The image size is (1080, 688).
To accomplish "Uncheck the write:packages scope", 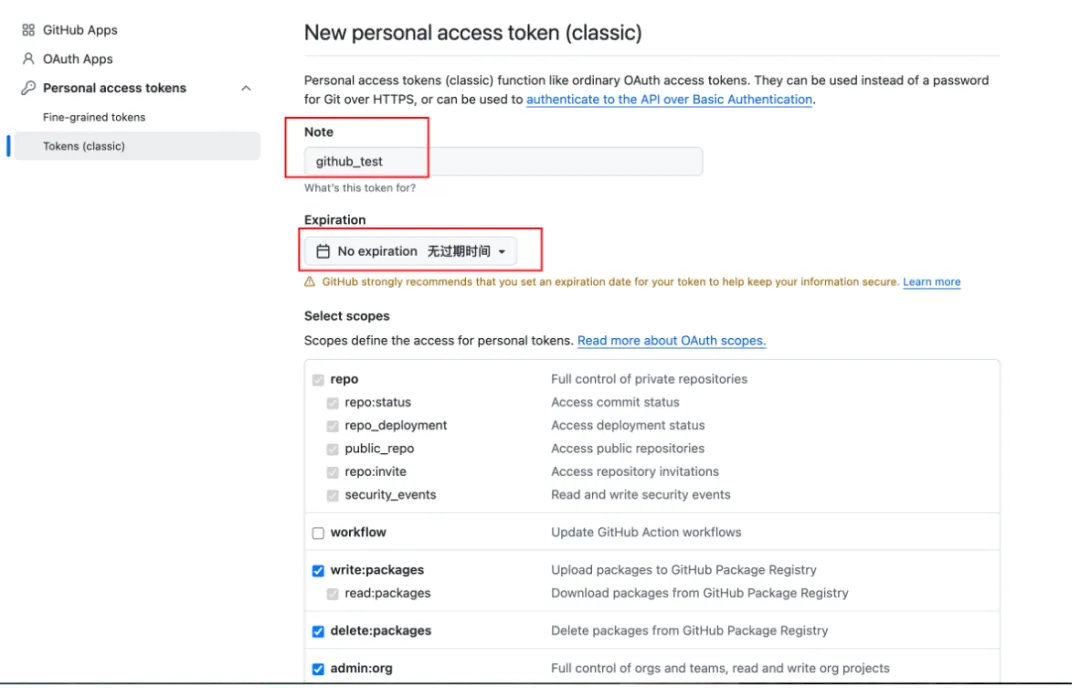I will pos(318,571).
